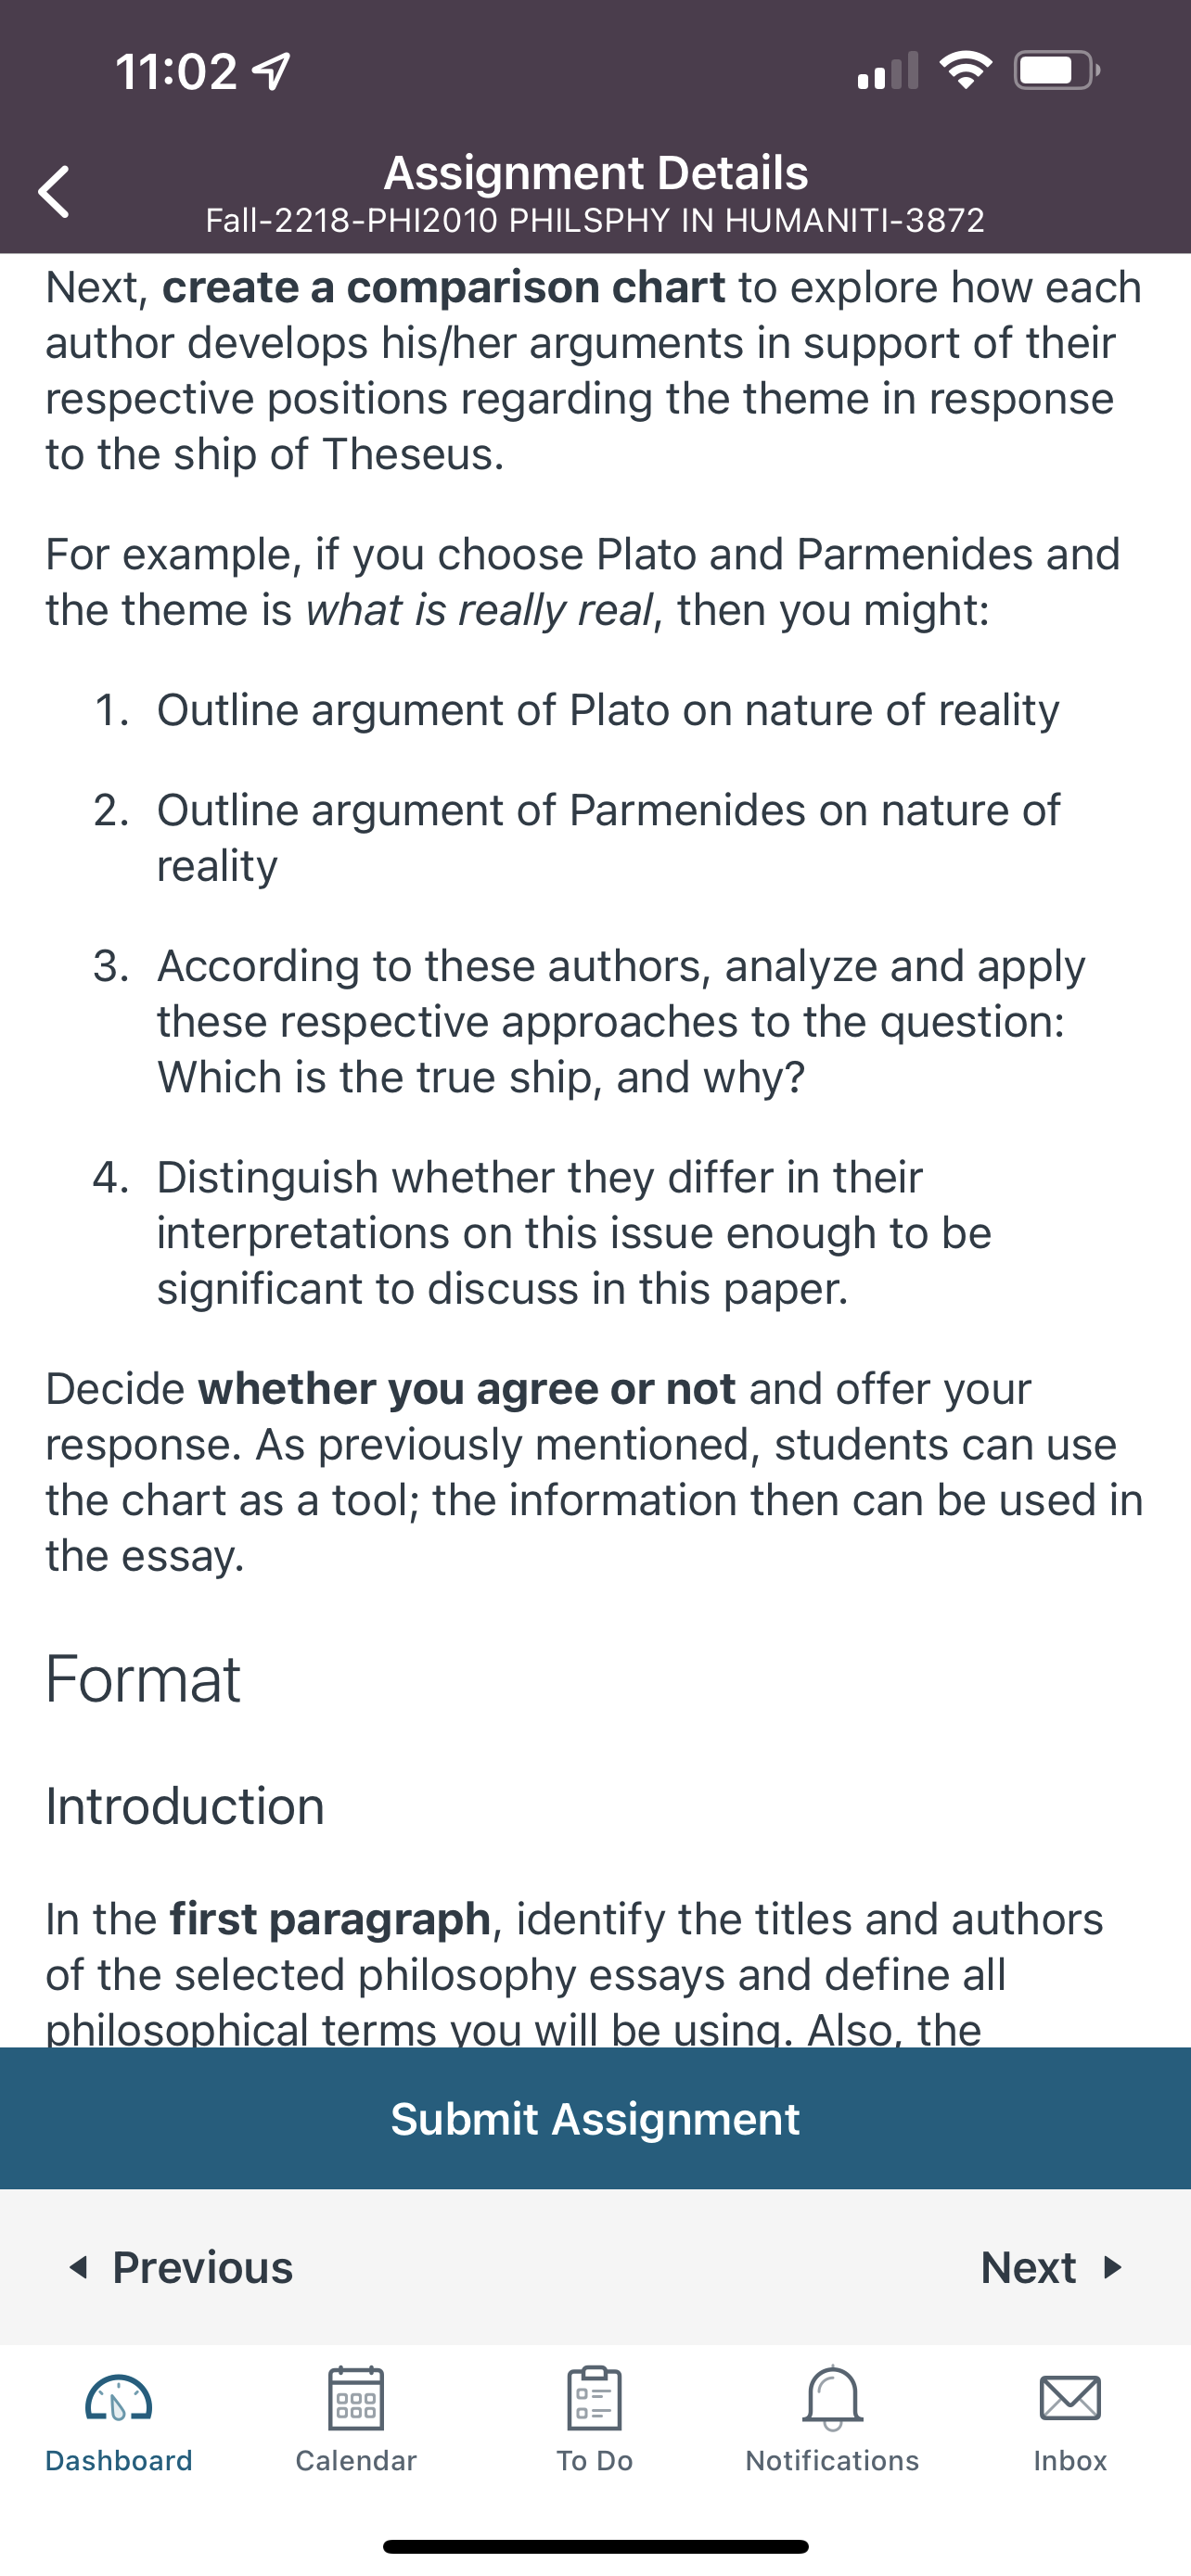Screen dimensions: 1191x2576
Task: Select the Calendar tab label
Action: (356, 2460)
